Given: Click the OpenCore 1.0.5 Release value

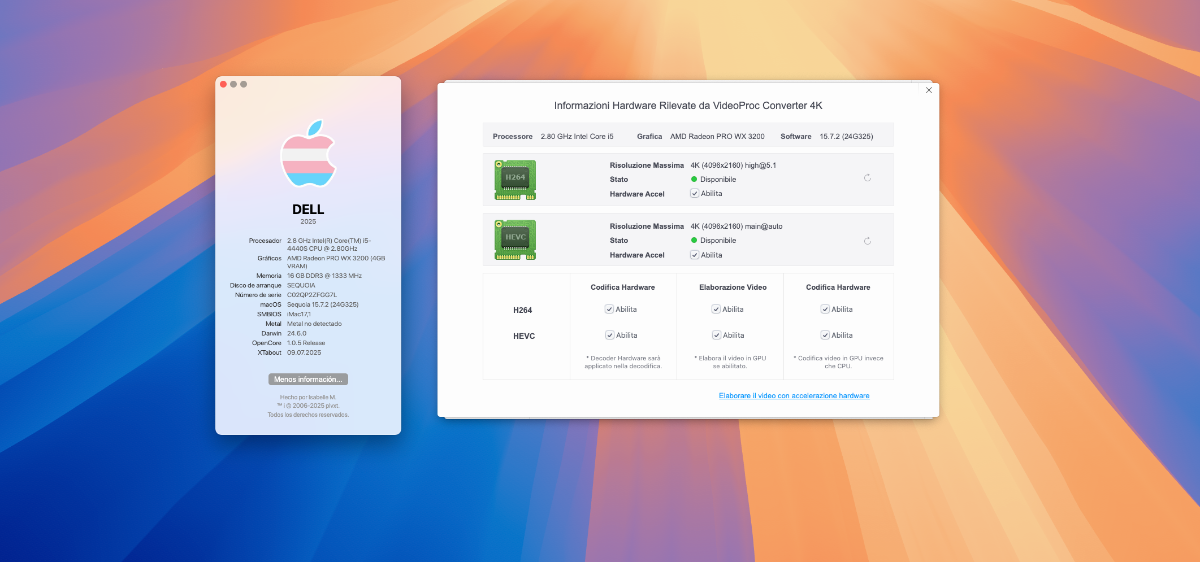Looking at the screenshot, I should [x=307, y=343].
